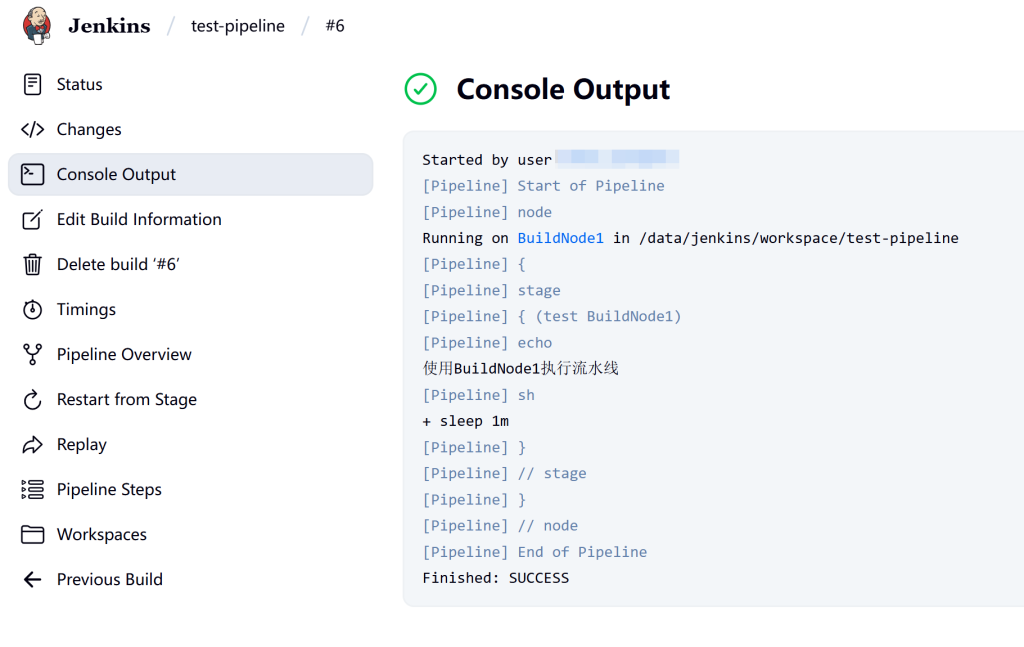Click the Replay arrow icon
Image resolution: width=1024 pixels, height=647 pixels.
click(x=33, y=445)
